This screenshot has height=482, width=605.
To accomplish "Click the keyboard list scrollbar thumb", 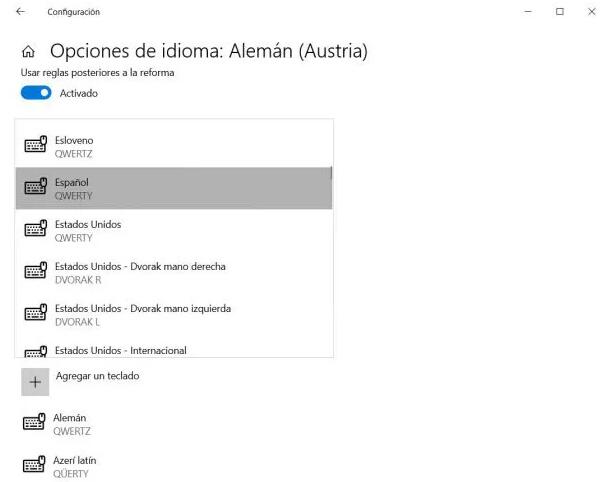I will coord(331,173).
